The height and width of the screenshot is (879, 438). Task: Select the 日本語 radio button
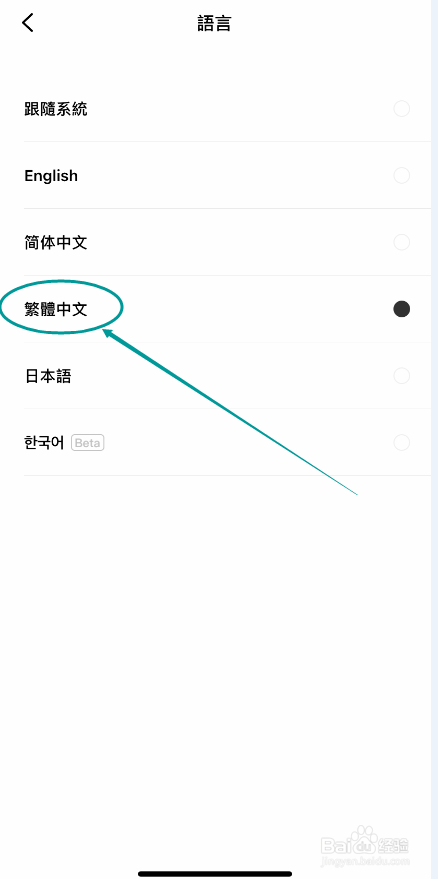pyautogui.click(x=402, y=376)
